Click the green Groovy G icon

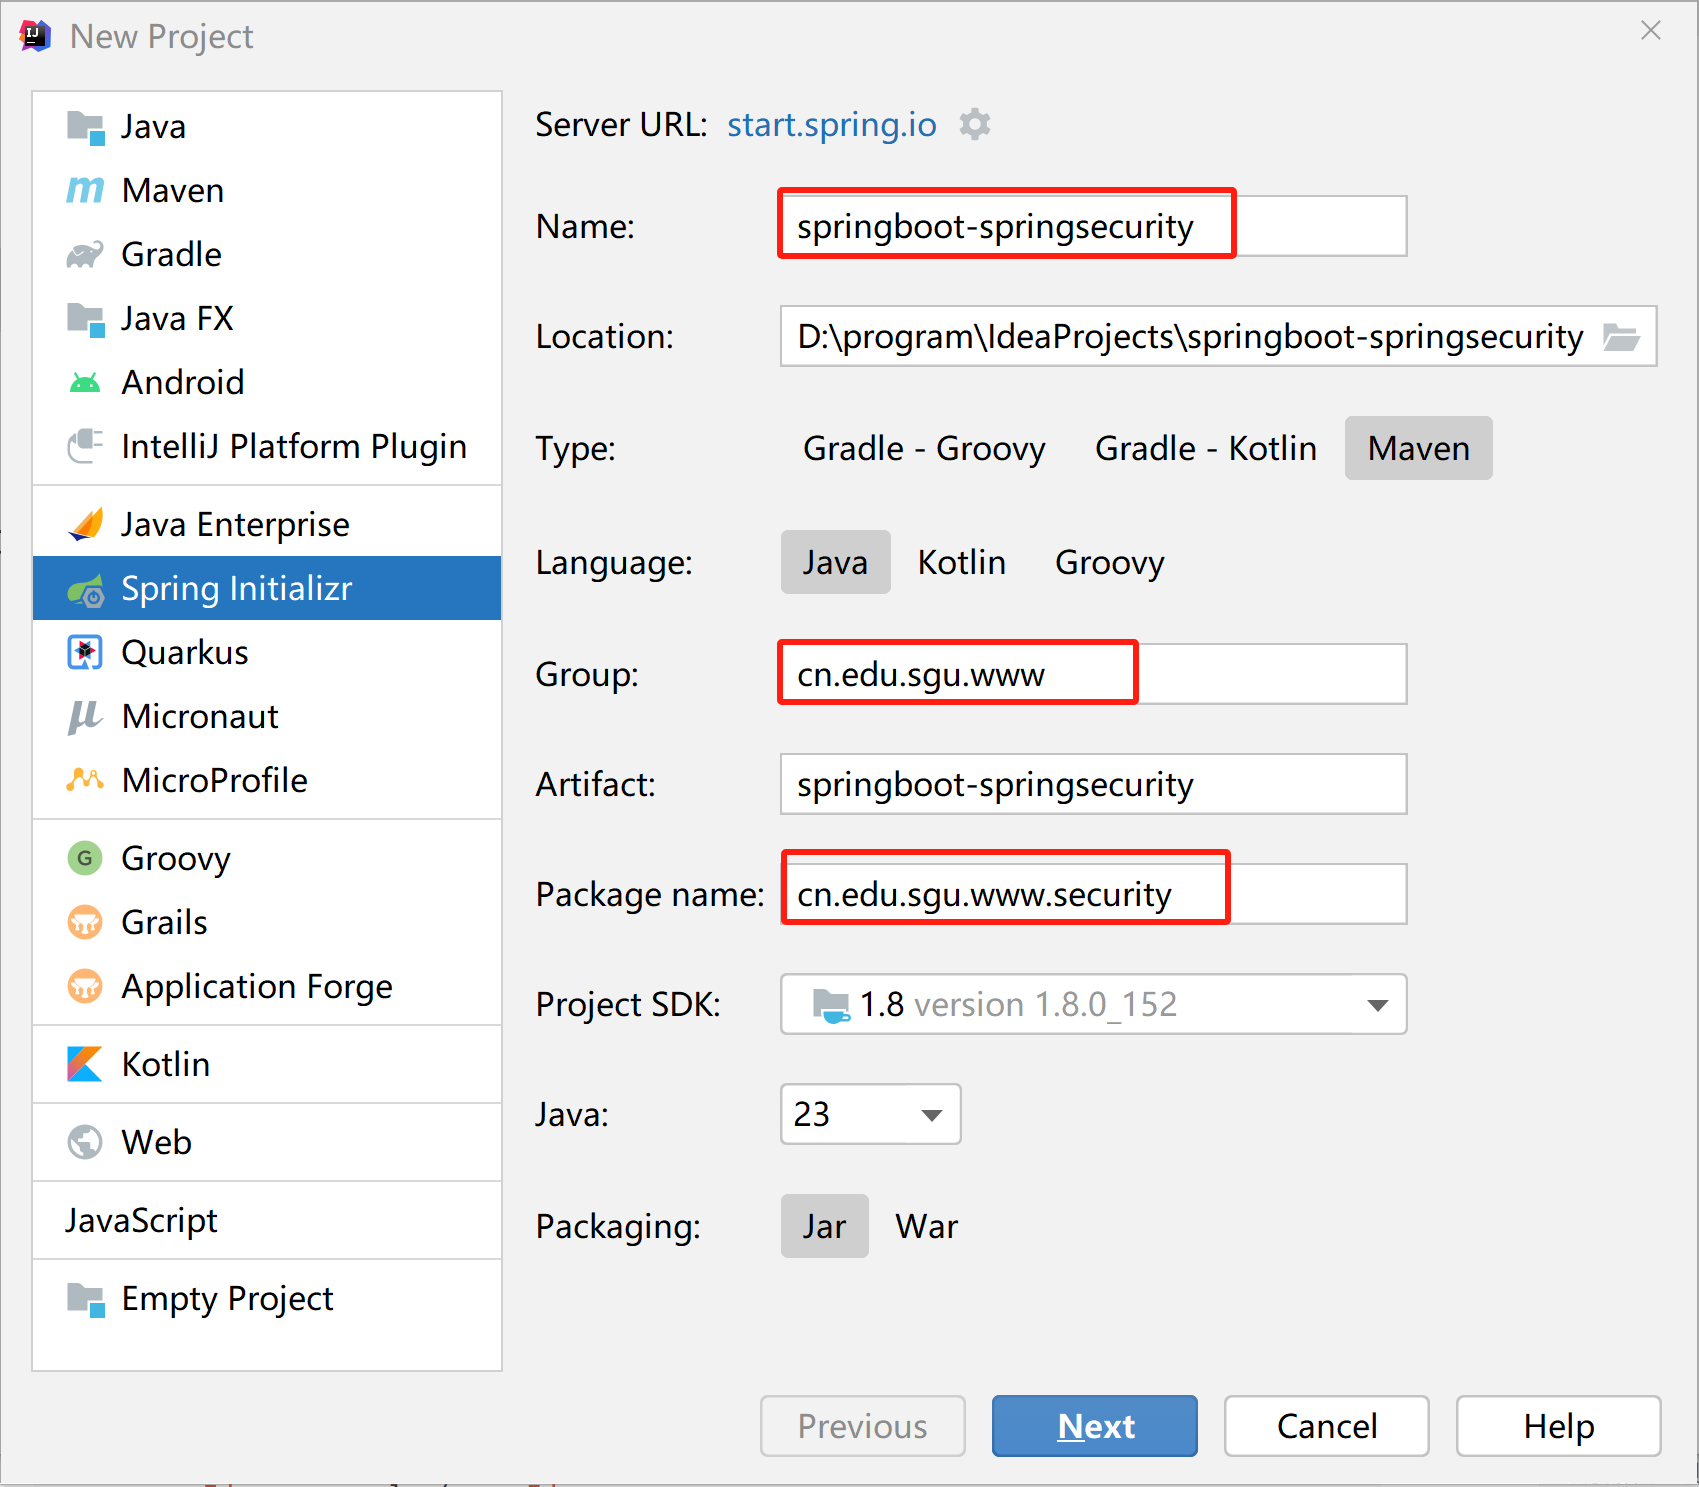tap(85, 858)
